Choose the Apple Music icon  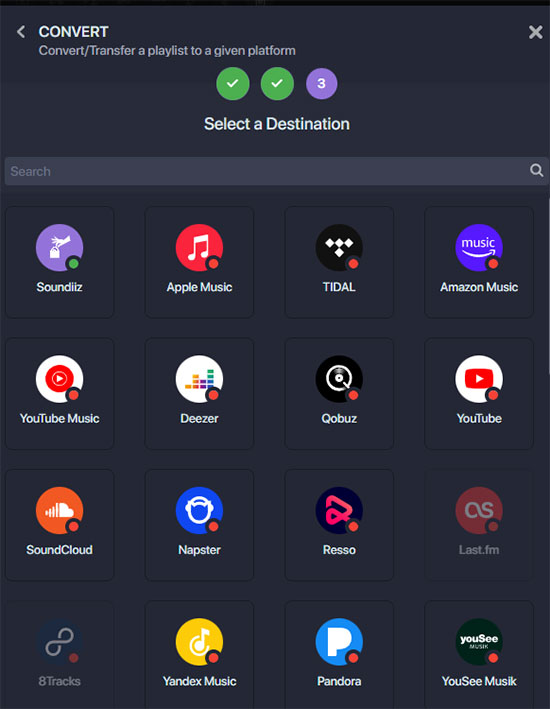[199, 247]
